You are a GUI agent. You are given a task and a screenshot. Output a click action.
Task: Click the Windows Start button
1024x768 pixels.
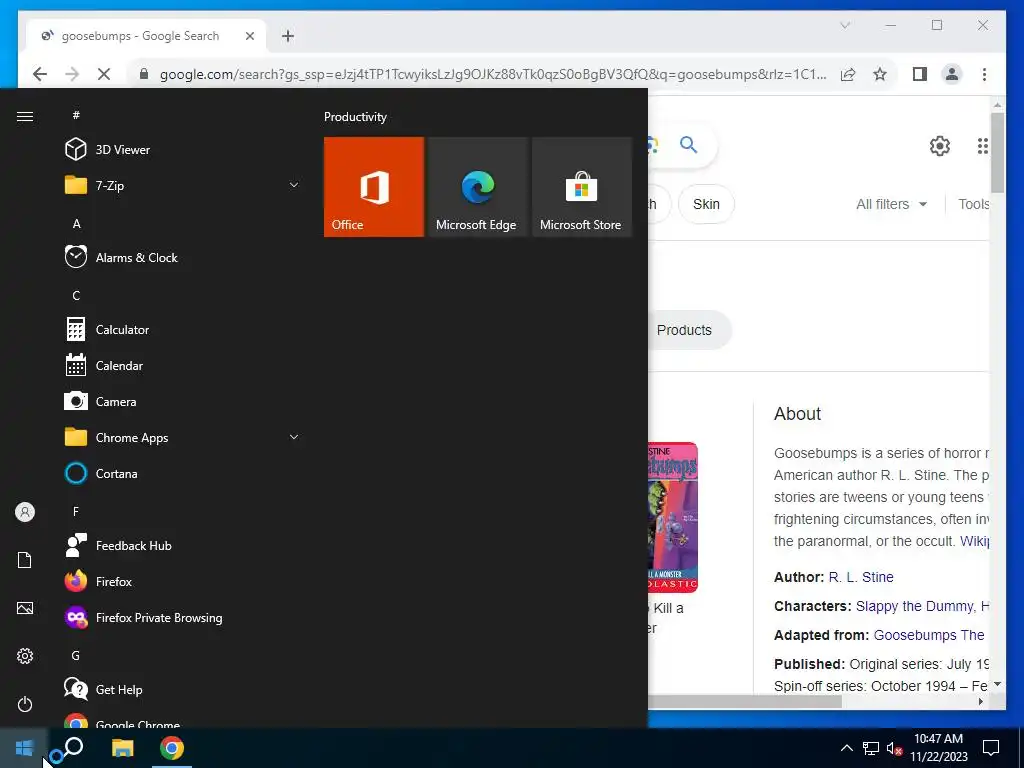coord(24,748)
